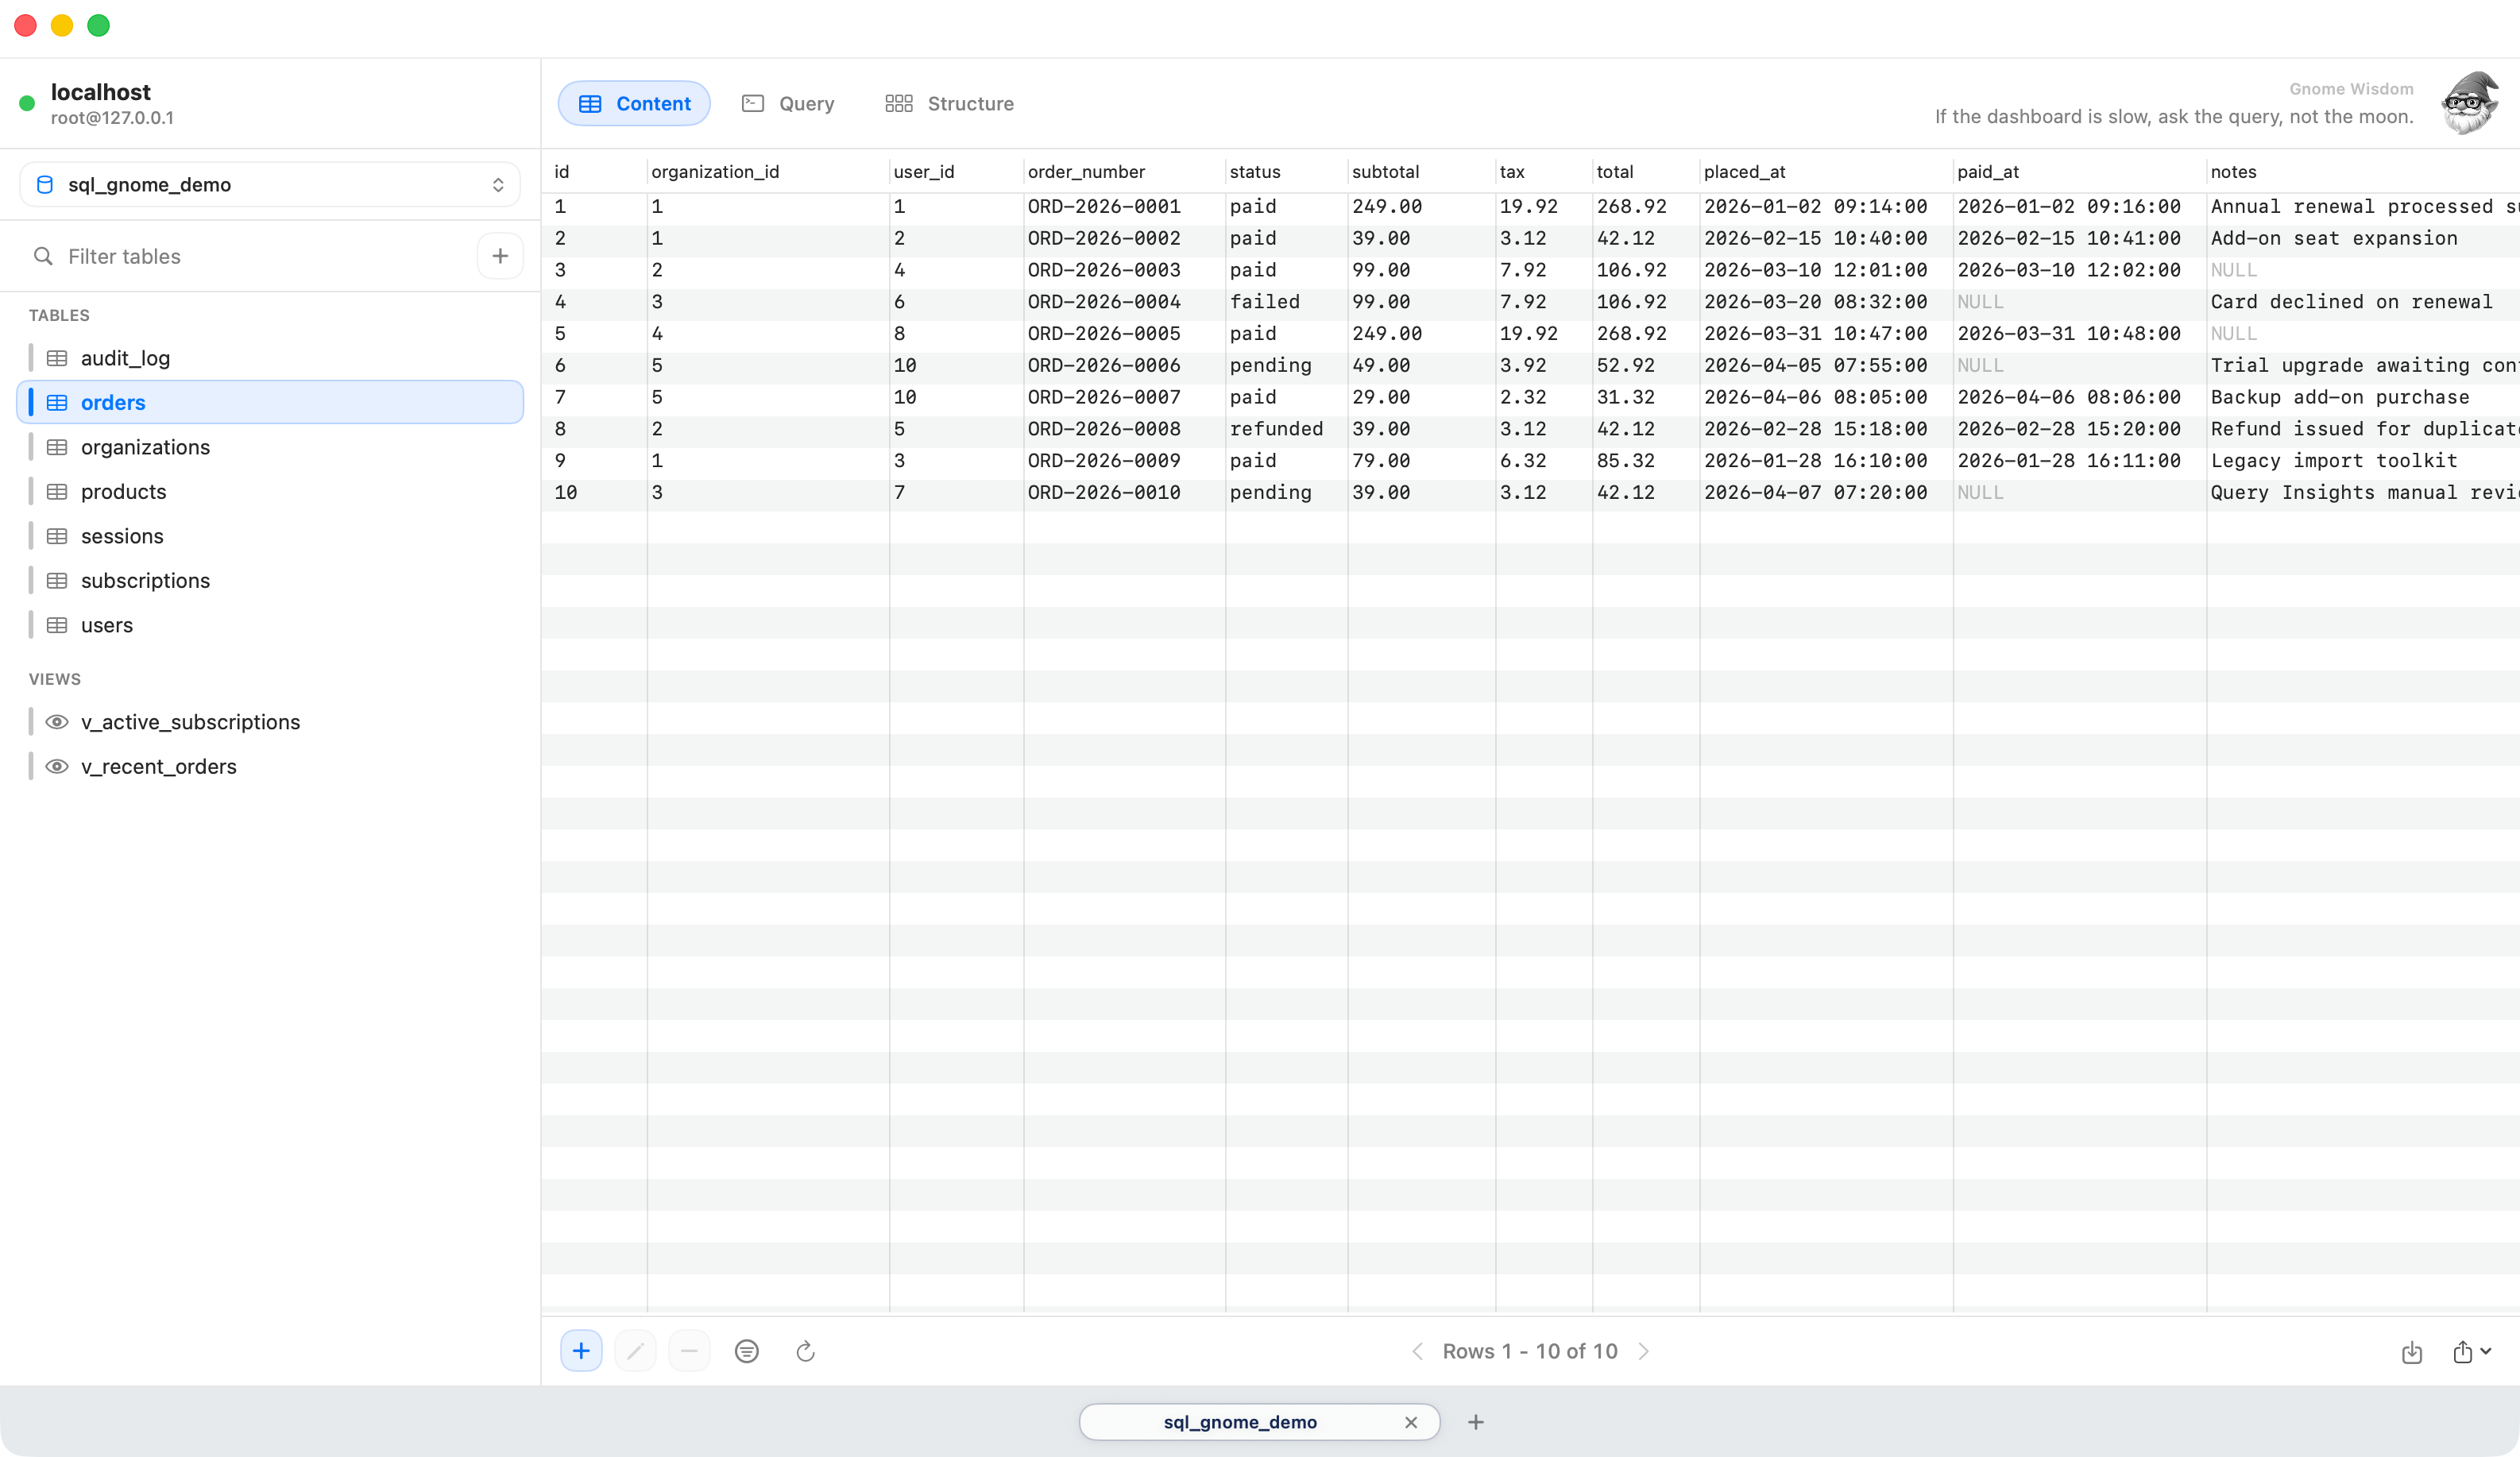Open the row filter icon
2520x1457 pixels.
point(747,1351)
